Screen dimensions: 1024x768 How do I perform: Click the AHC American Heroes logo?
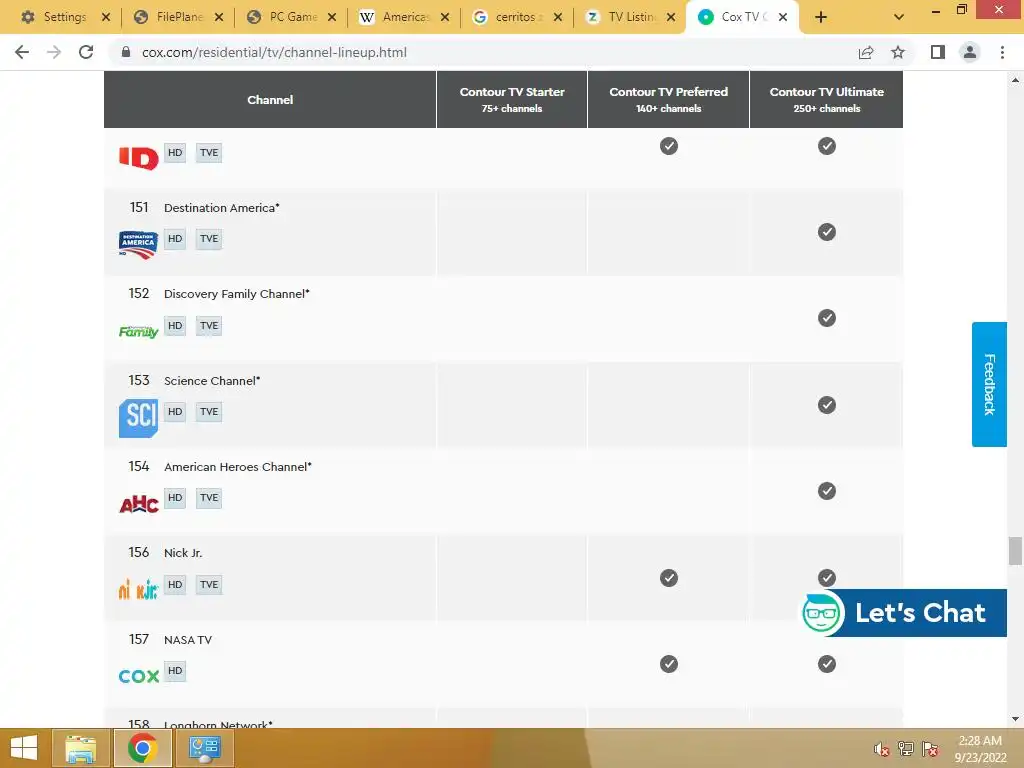coord(138,504)
